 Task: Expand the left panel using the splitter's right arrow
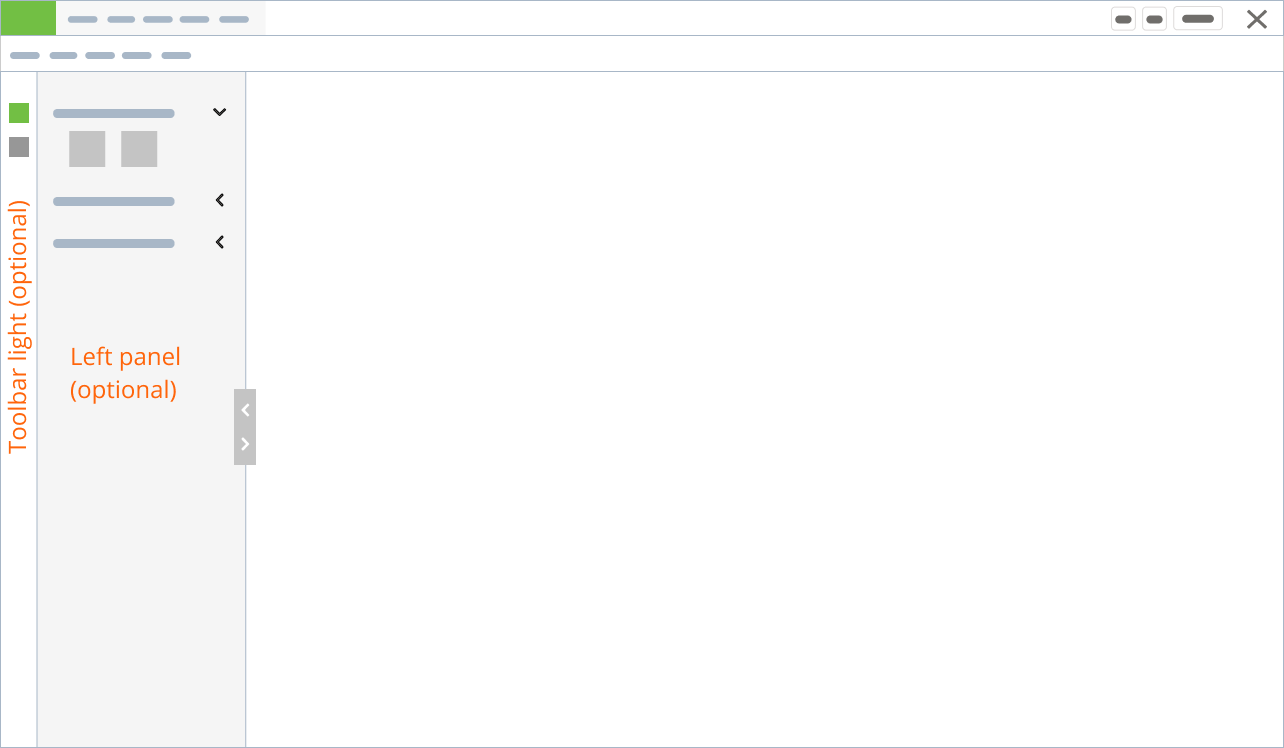click(x=245, y=444)
